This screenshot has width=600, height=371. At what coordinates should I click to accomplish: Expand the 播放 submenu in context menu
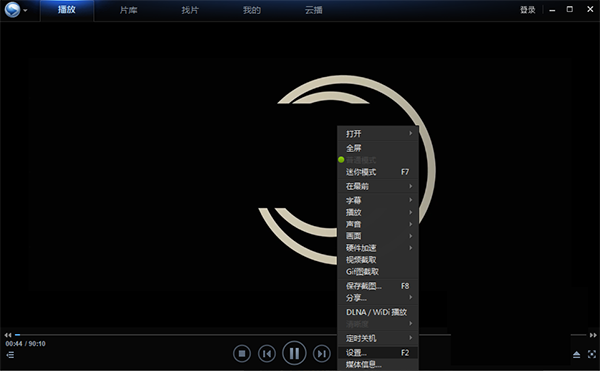pos(378,212)
